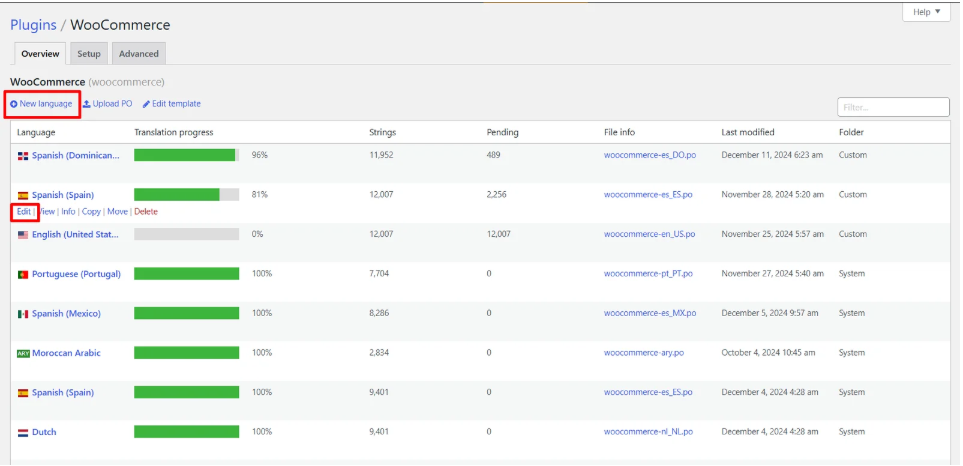Click strings count 2,834
The image size is (963, 466).
click(379, 353)
